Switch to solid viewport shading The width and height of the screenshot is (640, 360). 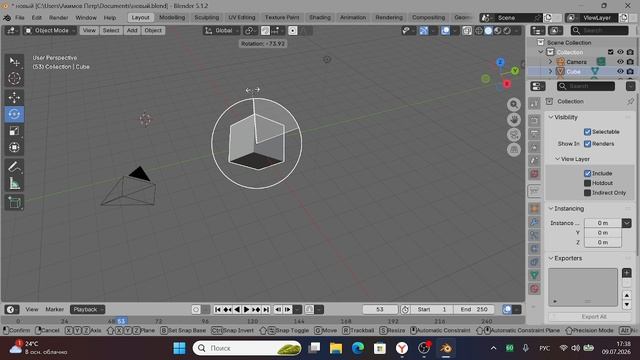[488, 31]
